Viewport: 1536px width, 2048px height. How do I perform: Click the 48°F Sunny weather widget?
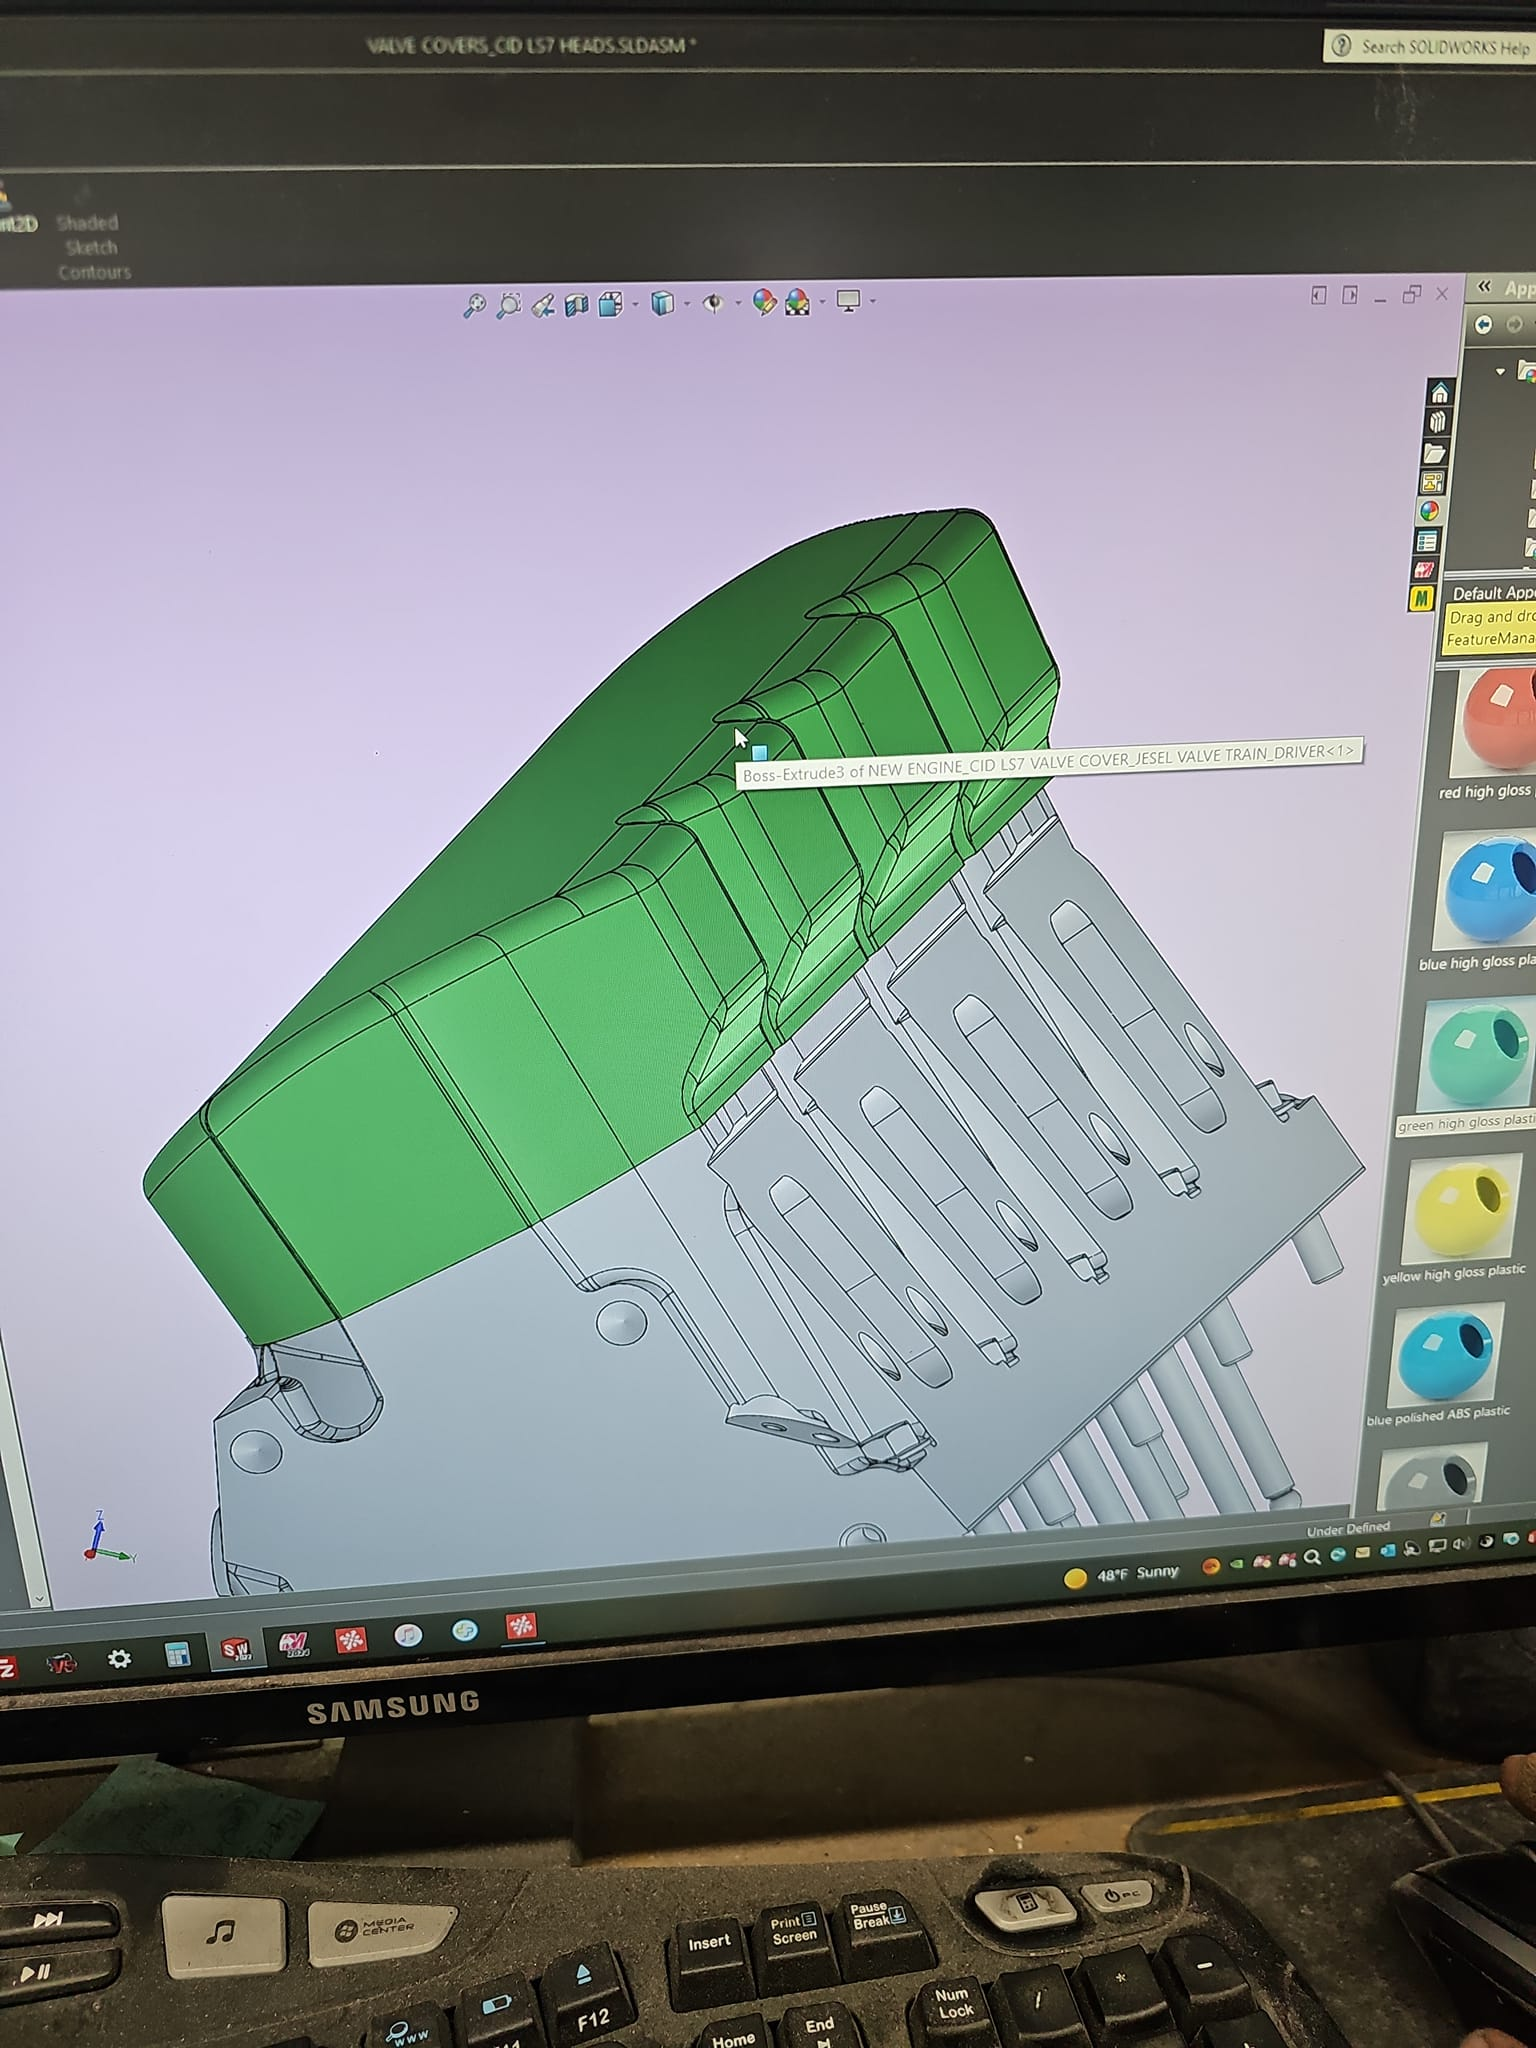(1121, 1575)
